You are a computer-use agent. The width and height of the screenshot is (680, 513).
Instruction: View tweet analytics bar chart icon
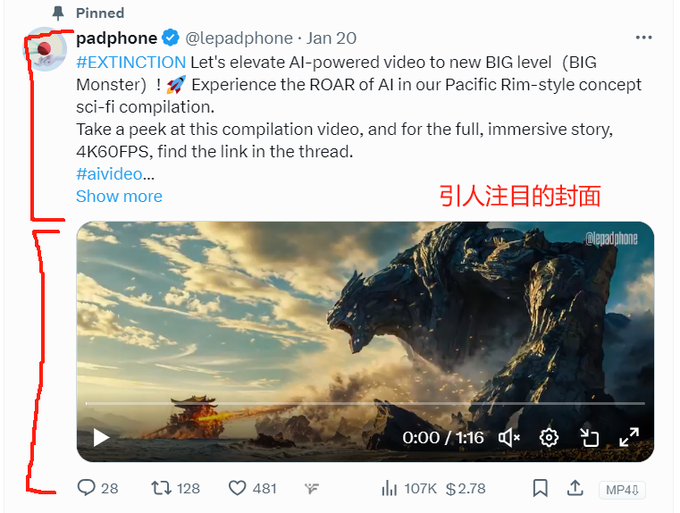[x=389, y=488]
